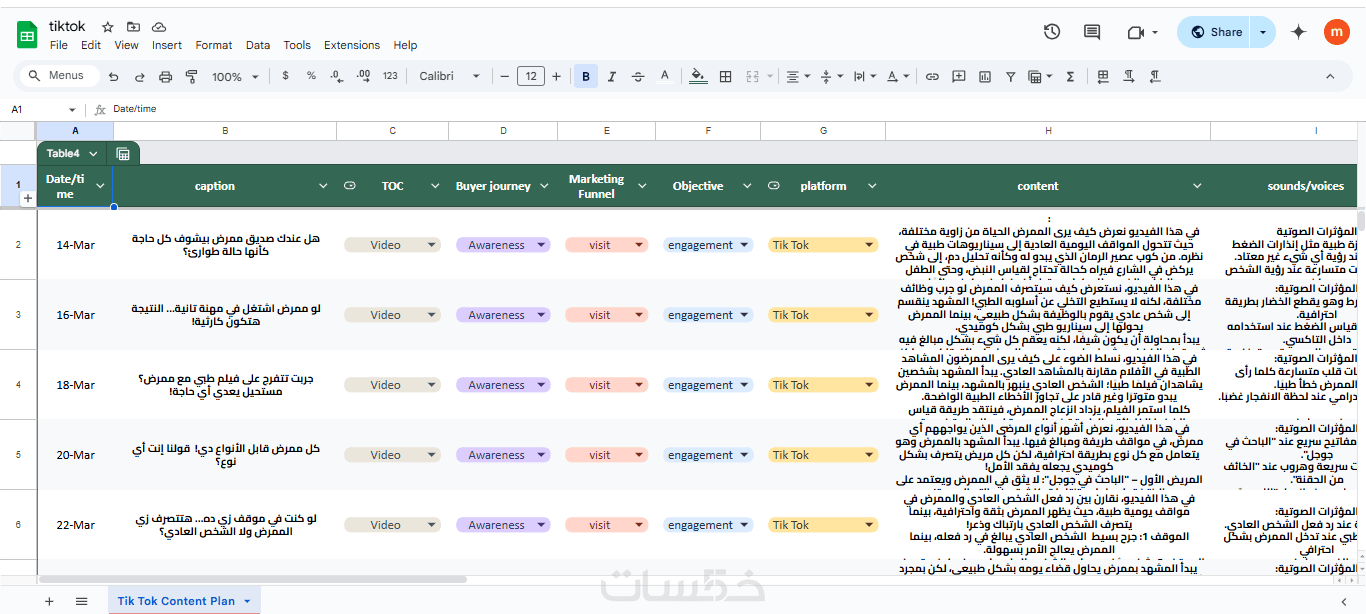This screenshot has height=614, width=1366.
Task: Open account avatar m
Action: click(1337, 32)
